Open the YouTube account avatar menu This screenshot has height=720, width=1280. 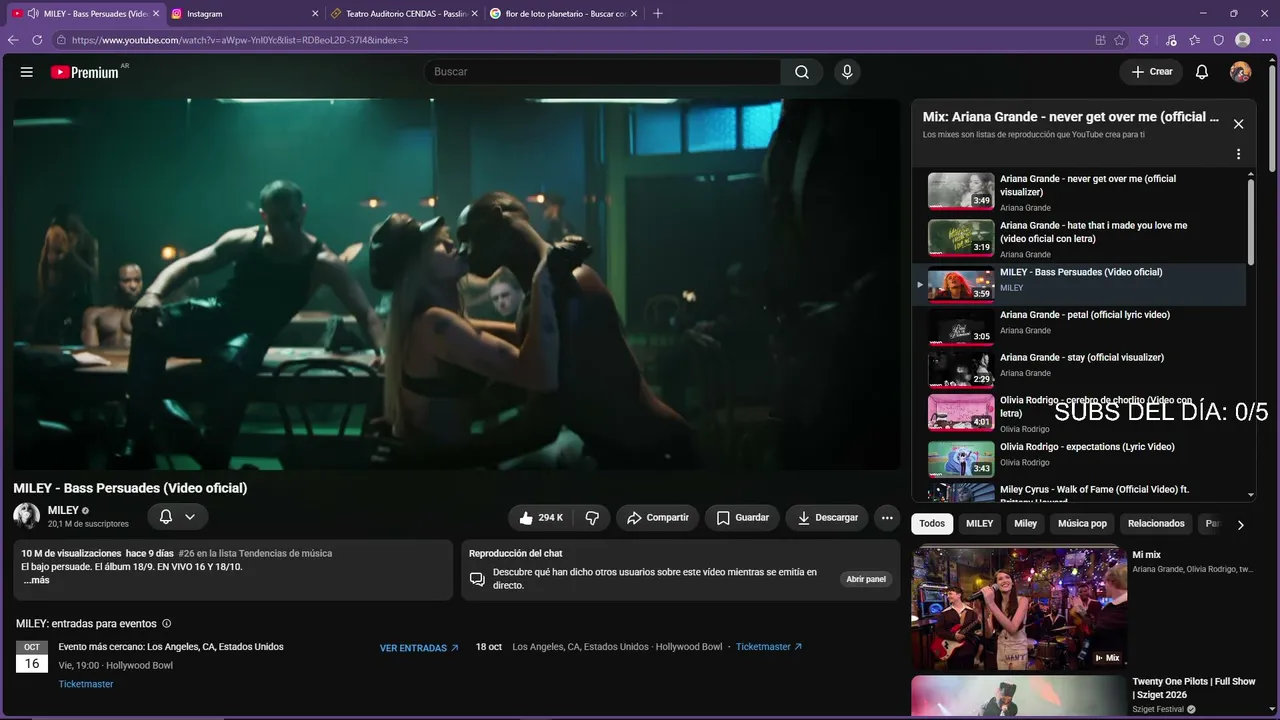tap(1240, 72)
